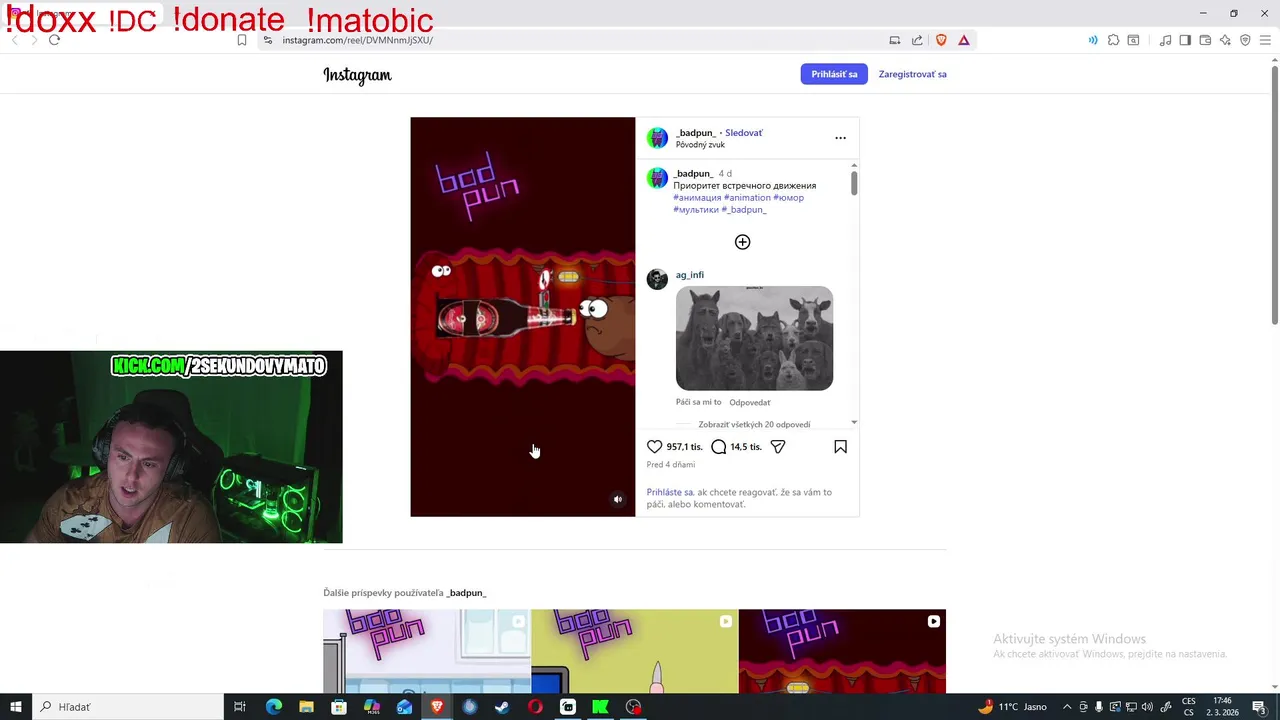This screenshot has height=720, width=1280.
Task: Share the reel with the send icon
Action: (x=778, y=447)
